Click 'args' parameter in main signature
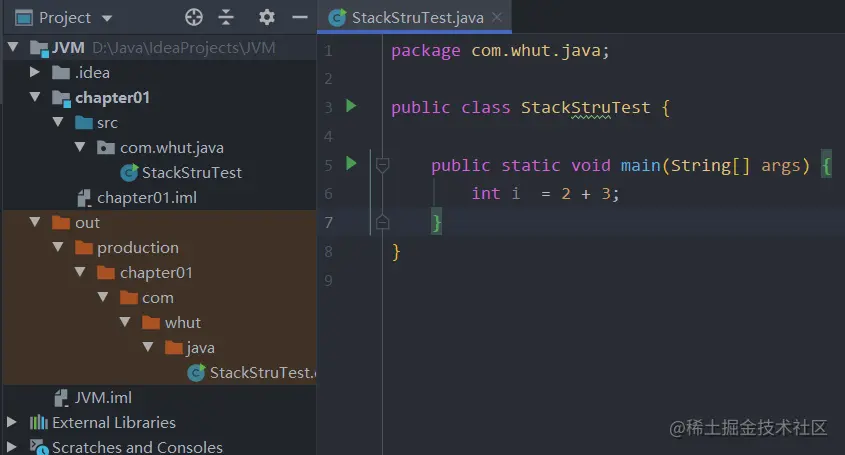845x455 pixels. coord(780,166)
